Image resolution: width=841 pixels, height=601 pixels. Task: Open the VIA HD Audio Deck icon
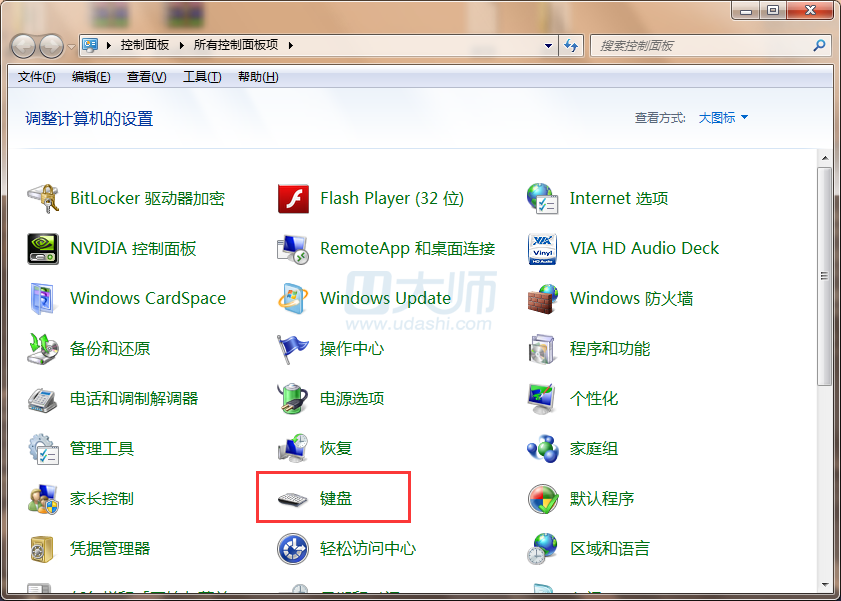pyautogui.click(x=542, y=249)
